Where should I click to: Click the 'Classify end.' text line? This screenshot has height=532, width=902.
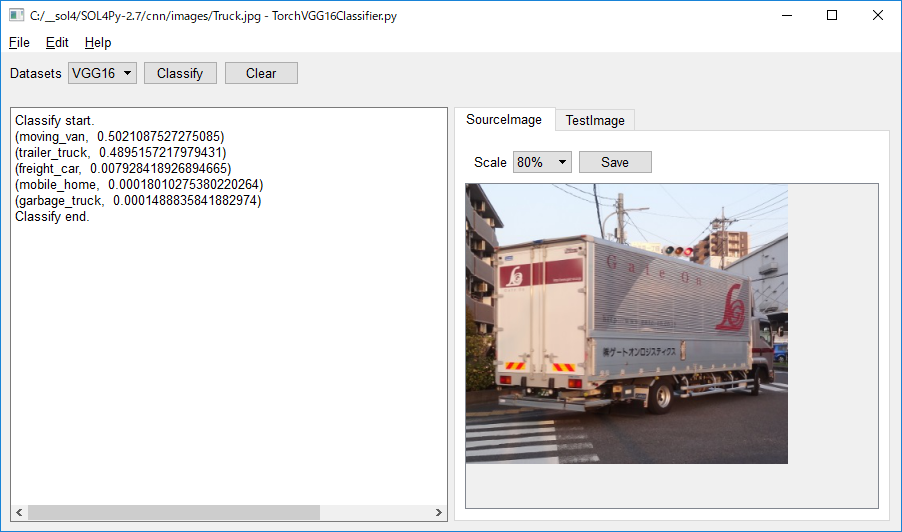[x=52, y=217]
